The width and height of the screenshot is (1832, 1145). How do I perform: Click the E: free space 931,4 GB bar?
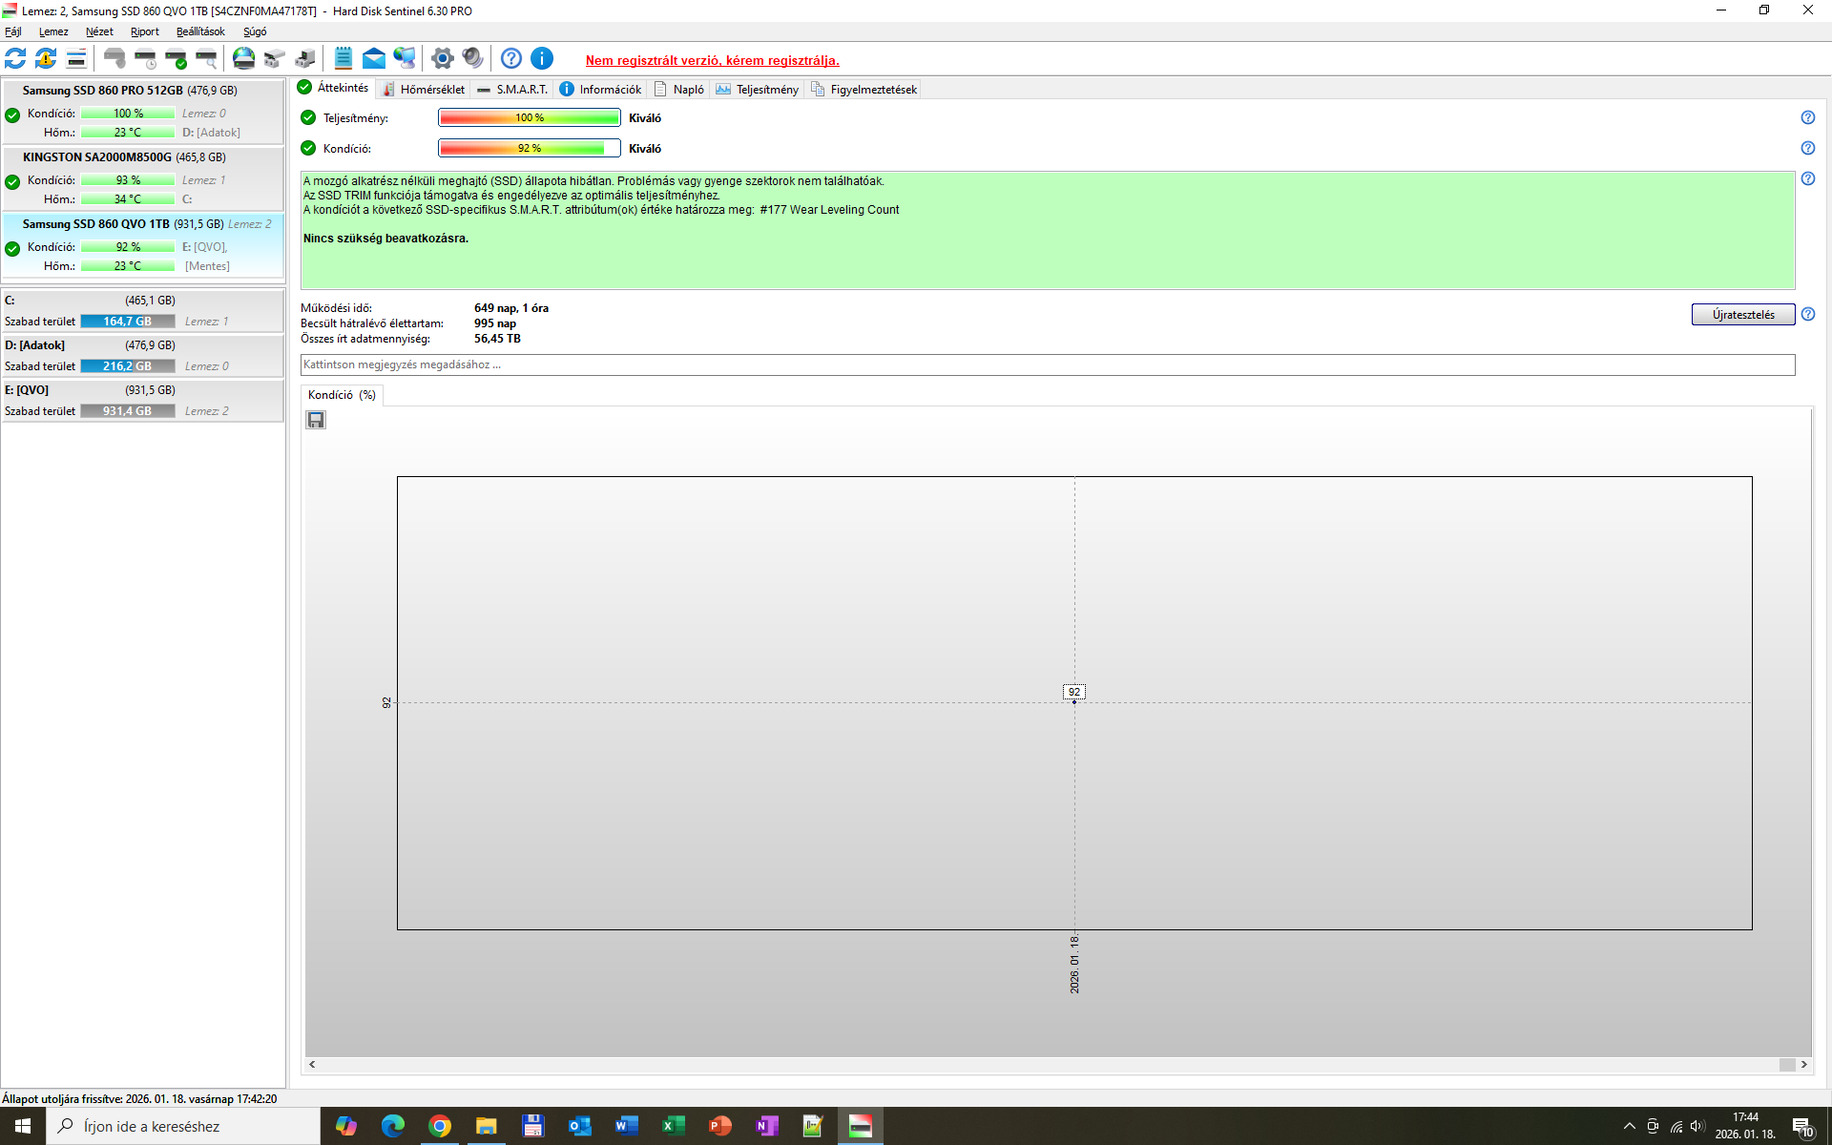coord(128,411)
